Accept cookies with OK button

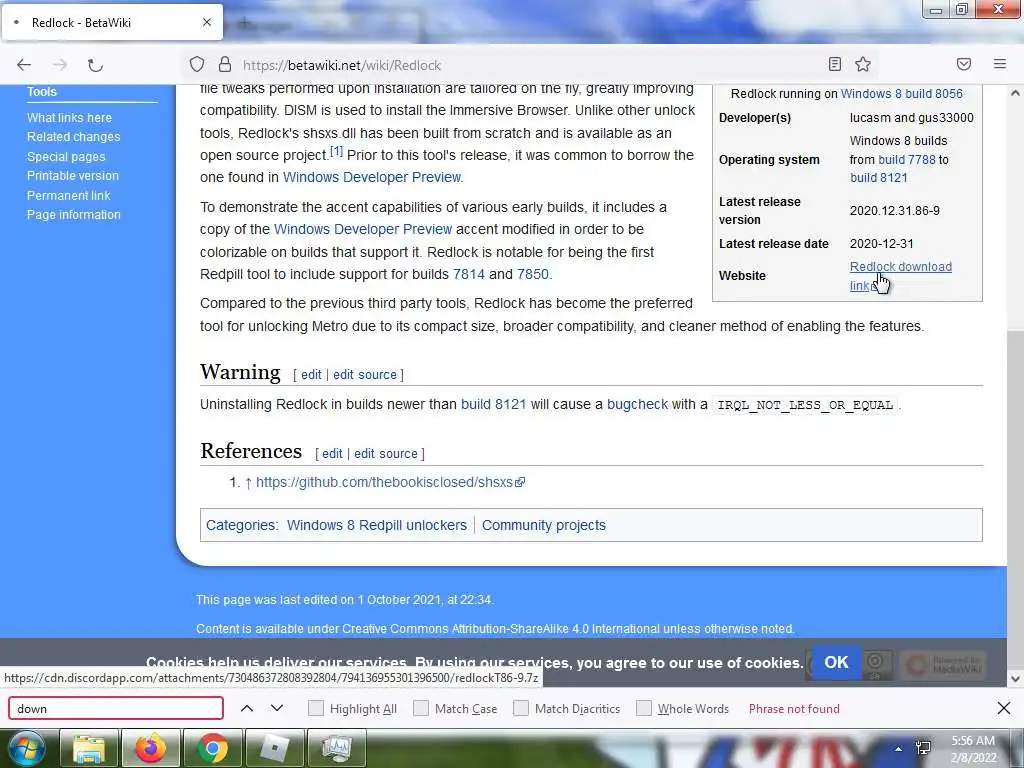tap(836, 662)
